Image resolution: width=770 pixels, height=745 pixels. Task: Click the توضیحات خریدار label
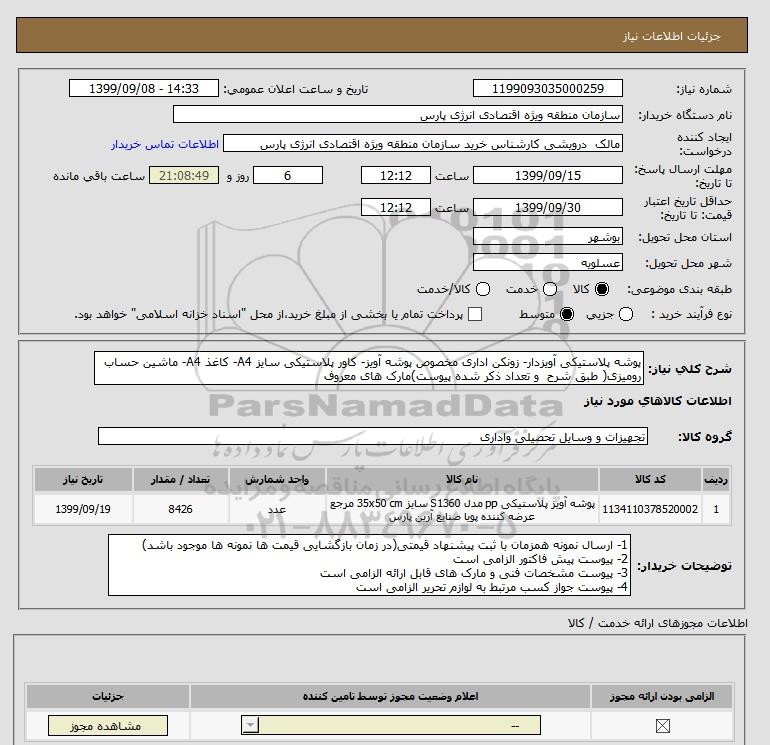685,566
